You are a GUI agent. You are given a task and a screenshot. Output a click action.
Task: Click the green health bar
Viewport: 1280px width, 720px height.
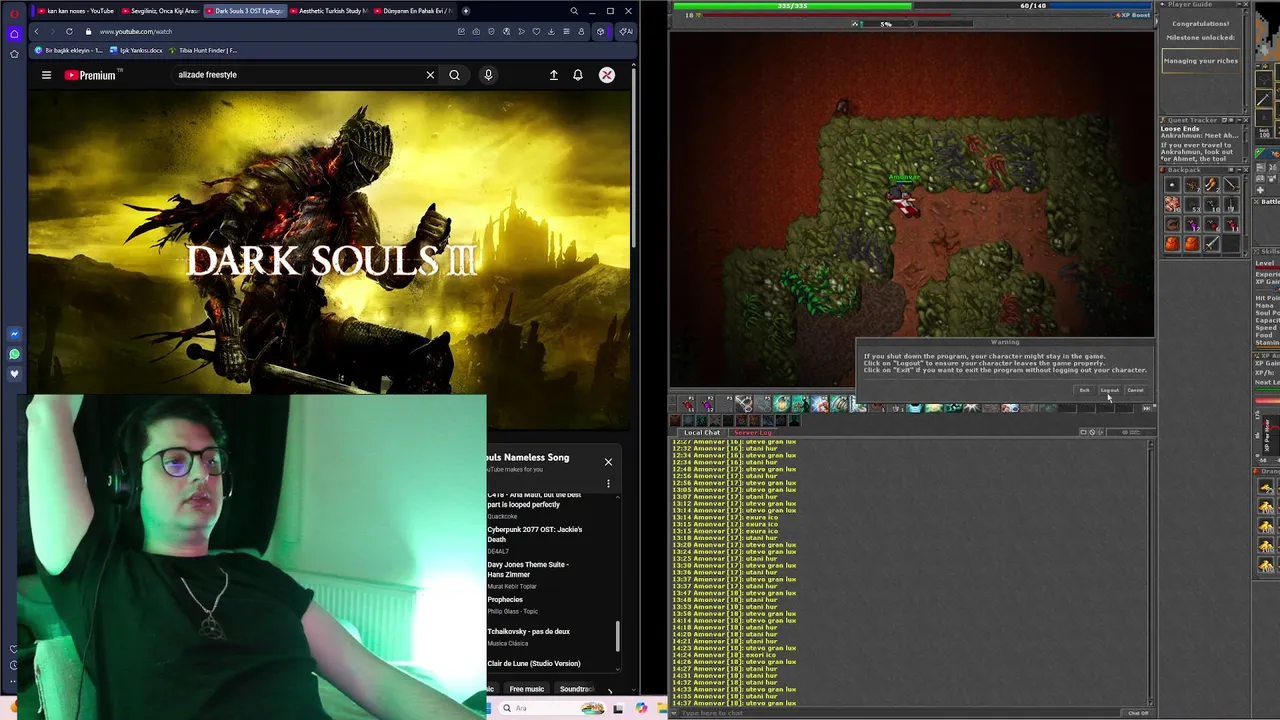click(x=792, y=6)
